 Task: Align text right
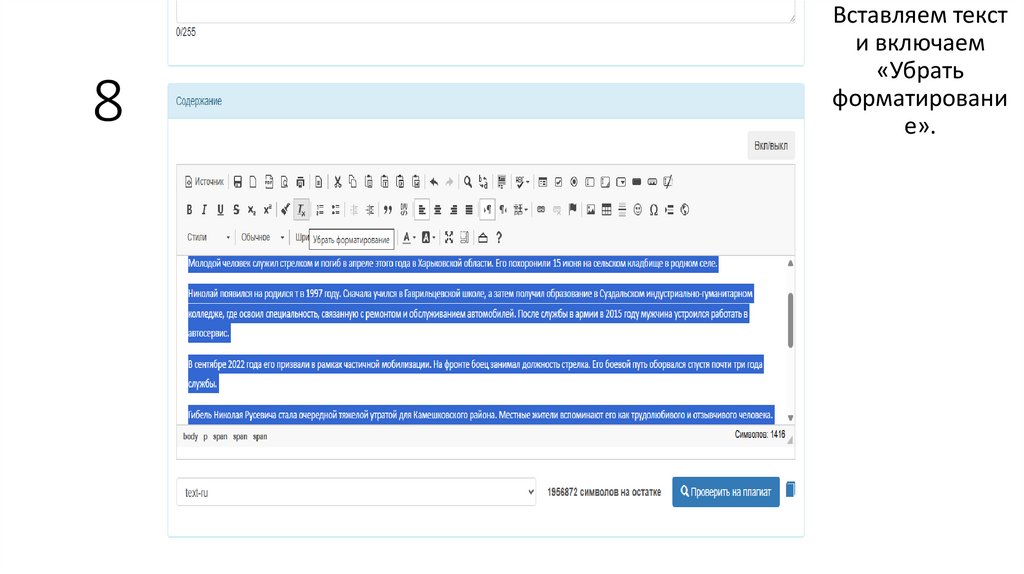pyautogui.click(x=453, y=210)
